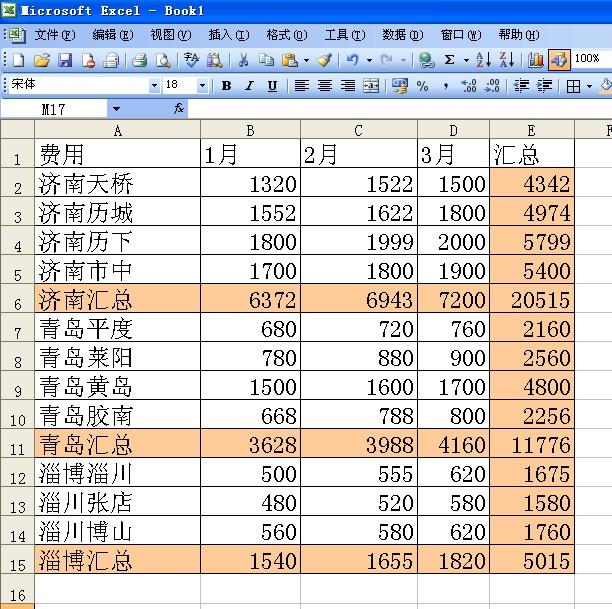612x609 pixels.
Task: Open the 编辑 menu
Action: point(113,35)
